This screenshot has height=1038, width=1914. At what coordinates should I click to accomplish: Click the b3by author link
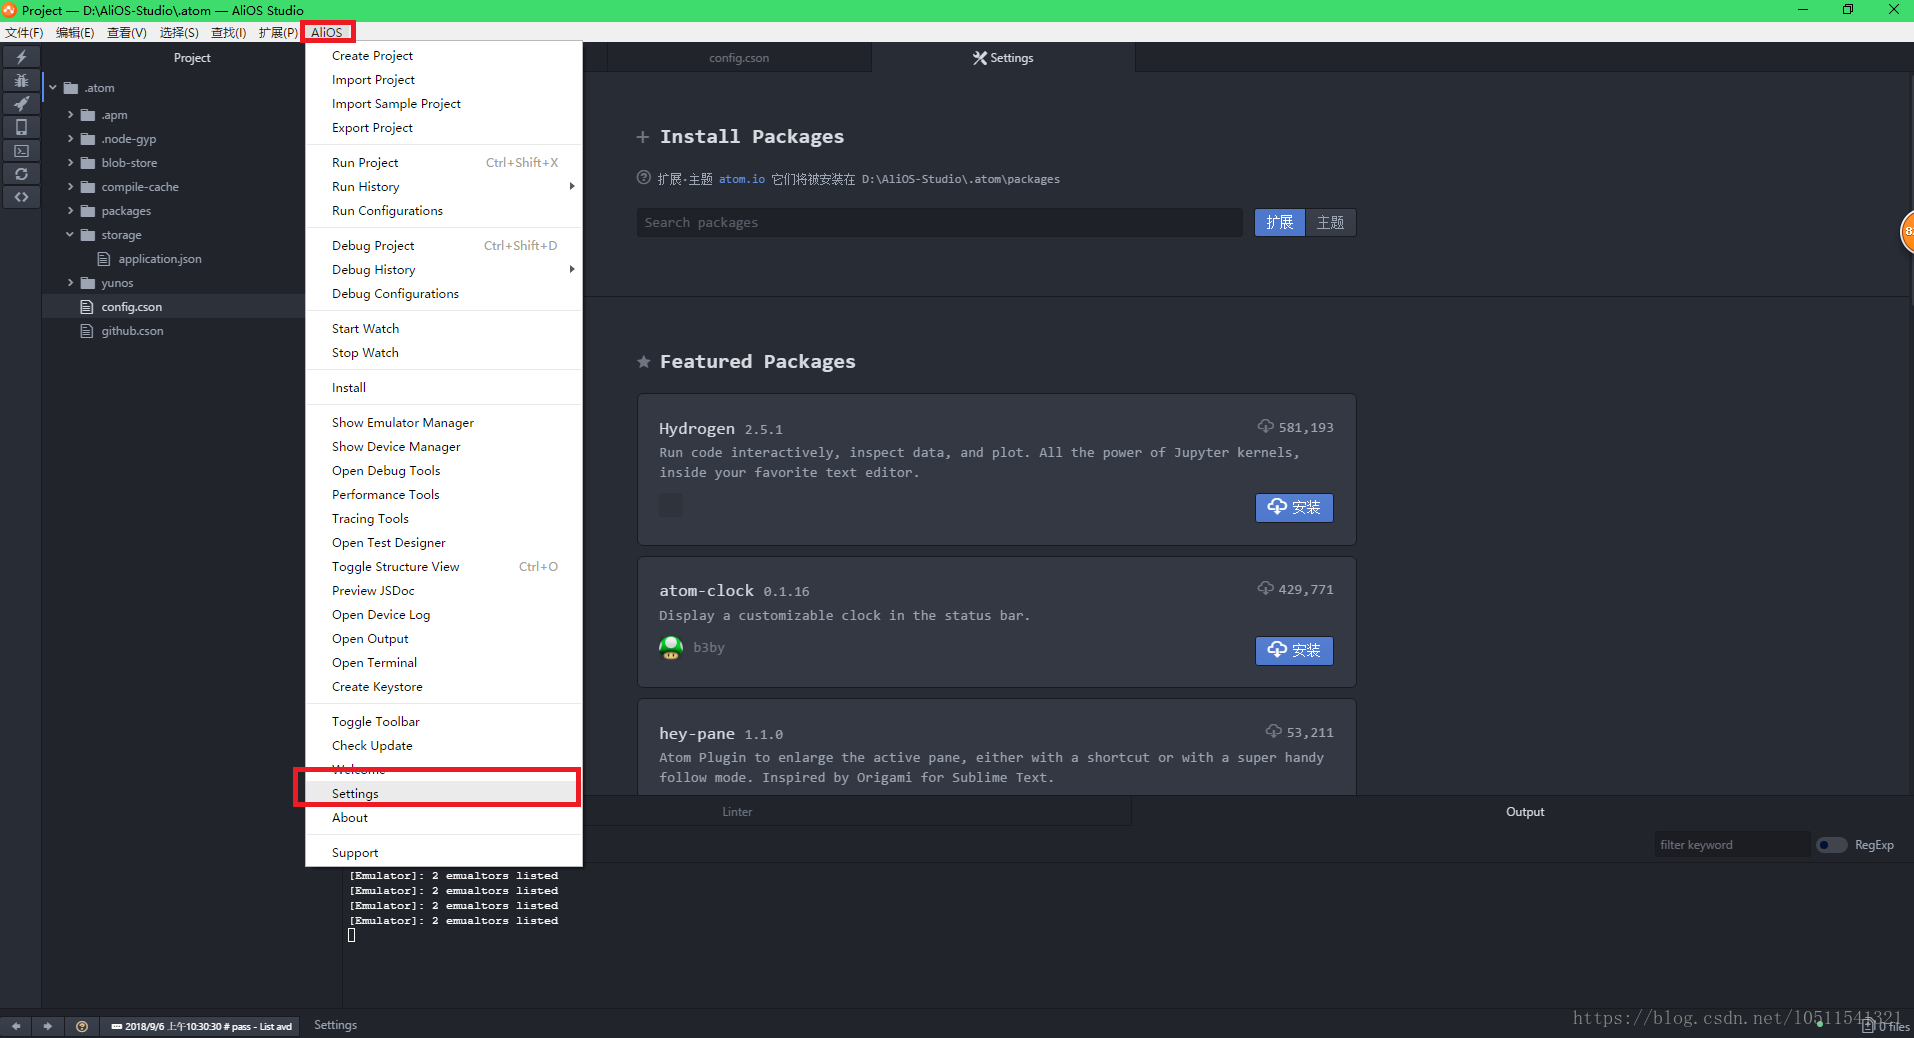click(709, 648)
